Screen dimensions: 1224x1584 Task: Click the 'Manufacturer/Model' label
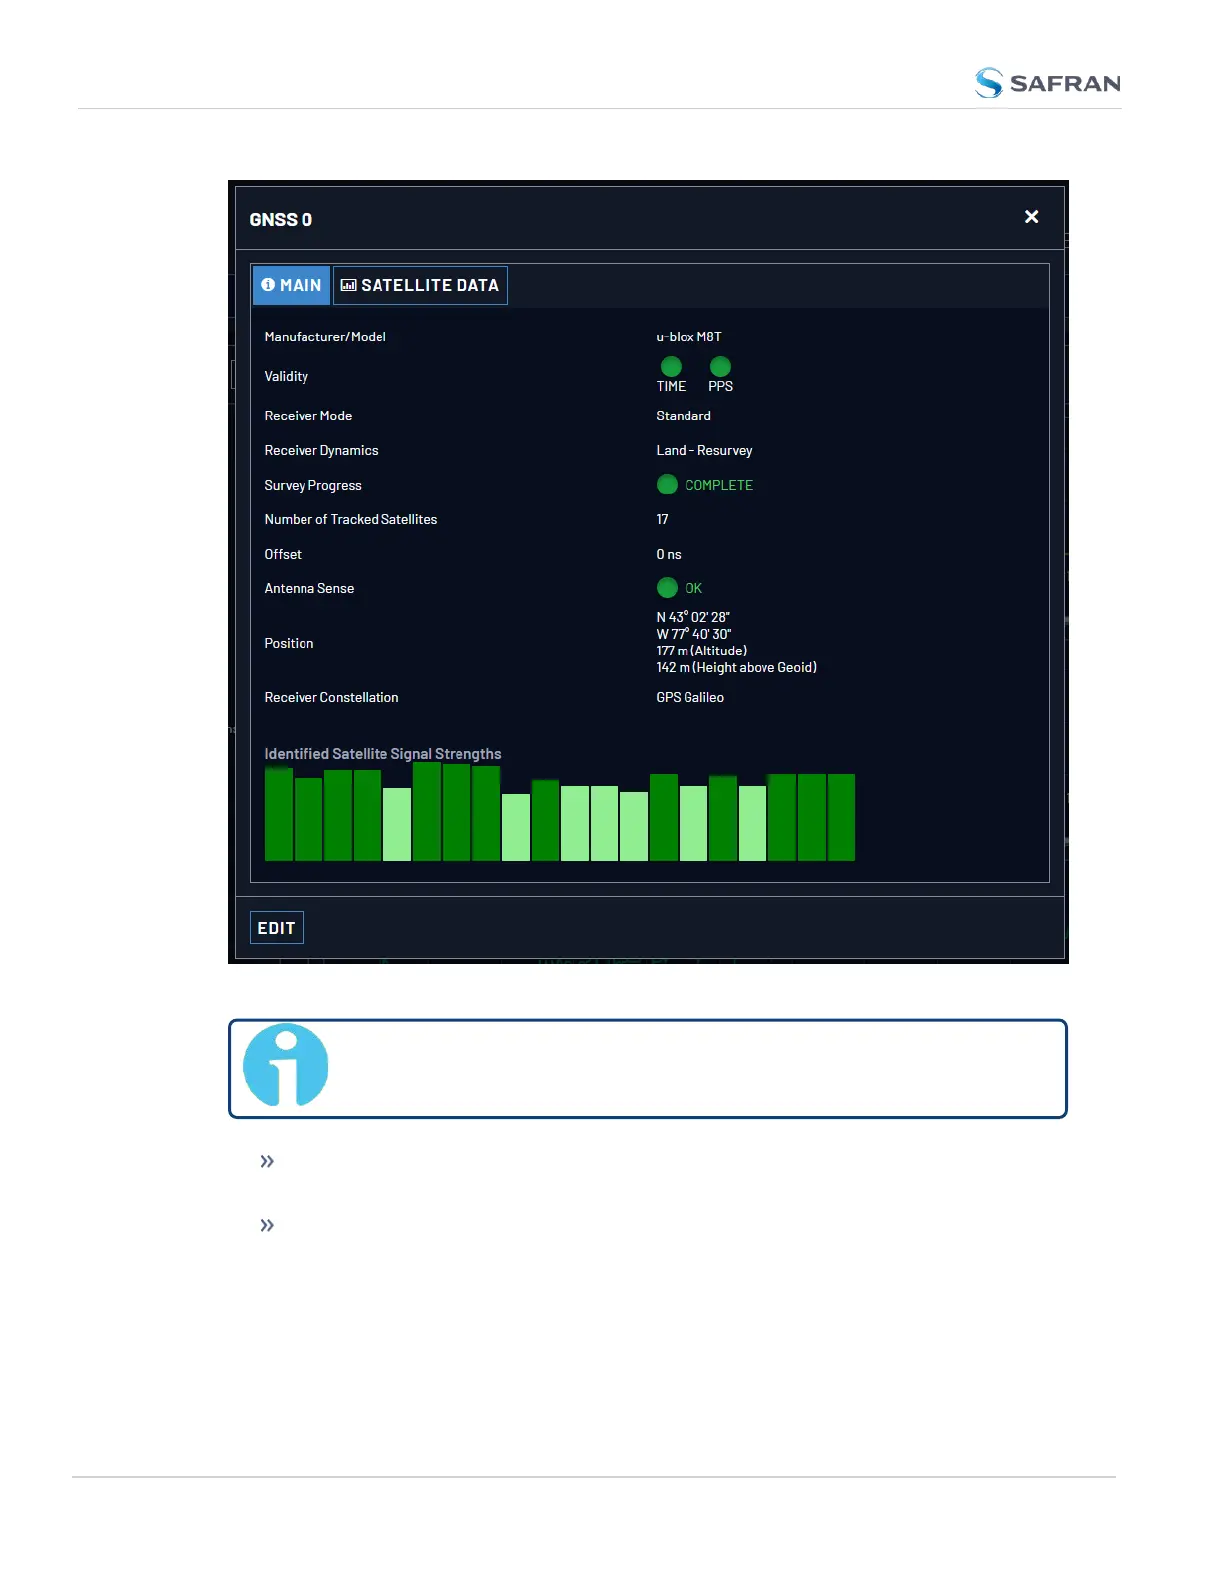(325, 337)
